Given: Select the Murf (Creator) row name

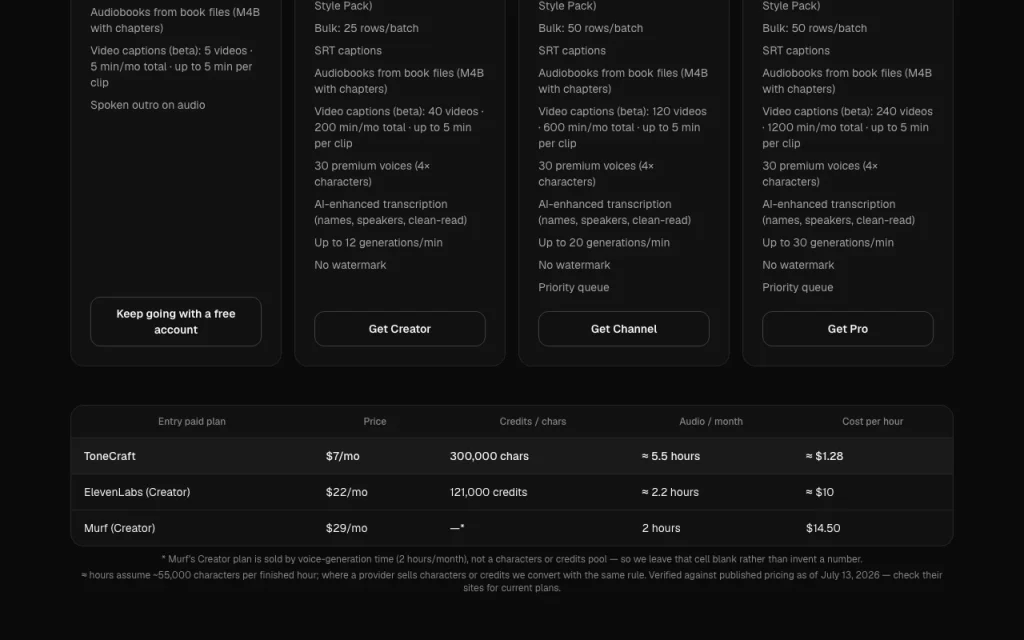Looking at the screenshot, I should (120, 528).
